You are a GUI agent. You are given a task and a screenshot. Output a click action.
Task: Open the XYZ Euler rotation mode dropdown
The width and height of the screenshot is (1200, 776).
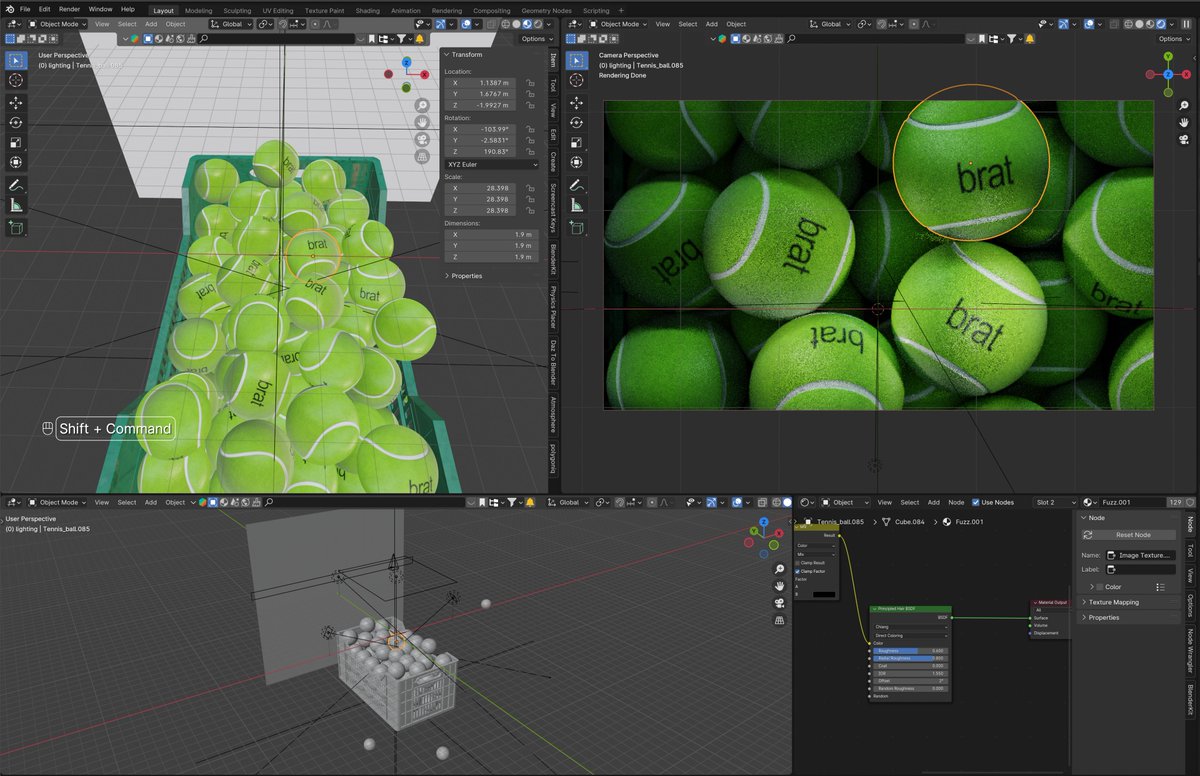click(492, 164)
